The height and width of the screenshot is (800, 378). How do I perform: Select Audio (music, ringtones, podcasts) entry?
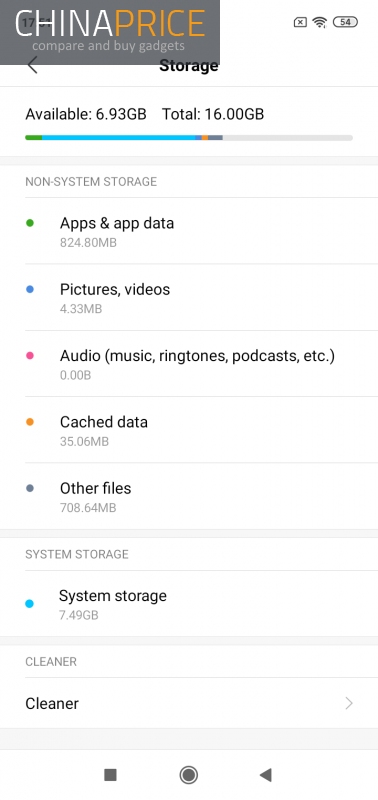tap(189, 364)
